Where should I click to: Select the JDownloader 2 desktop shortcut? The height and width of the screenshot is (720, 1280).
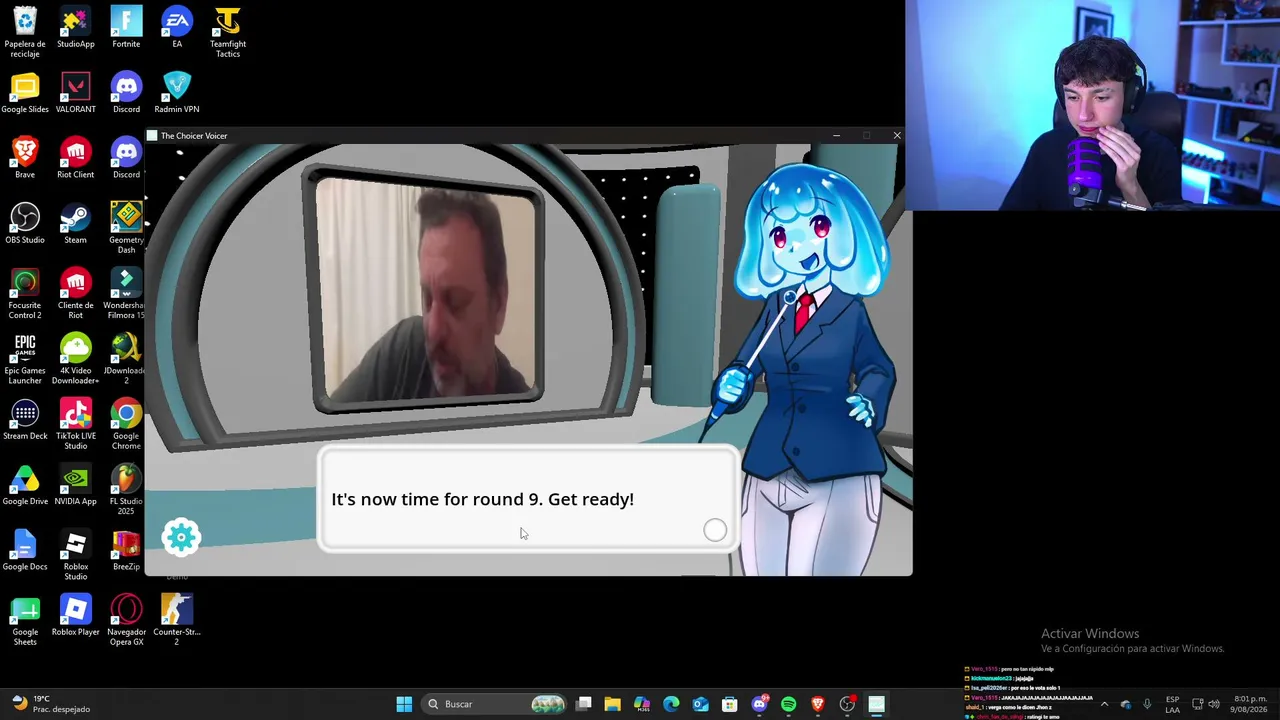pyautogui.click(x=126, y=359)
